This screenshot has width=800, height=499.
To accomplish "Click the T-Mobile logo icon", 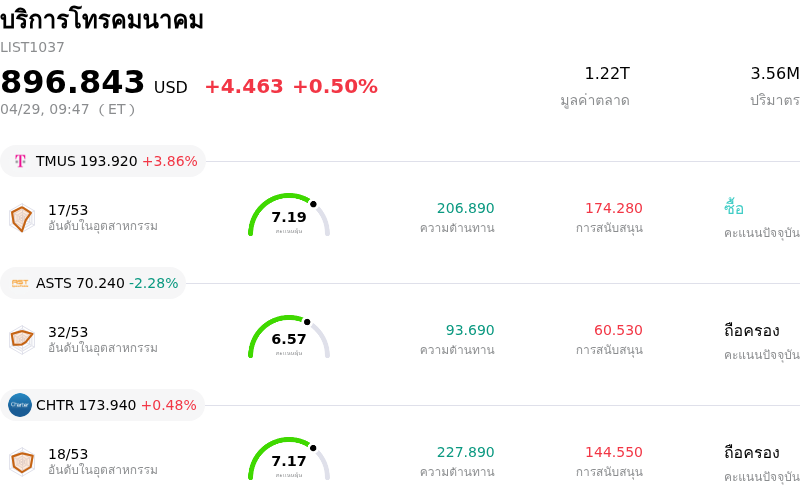I will (20, 161).
